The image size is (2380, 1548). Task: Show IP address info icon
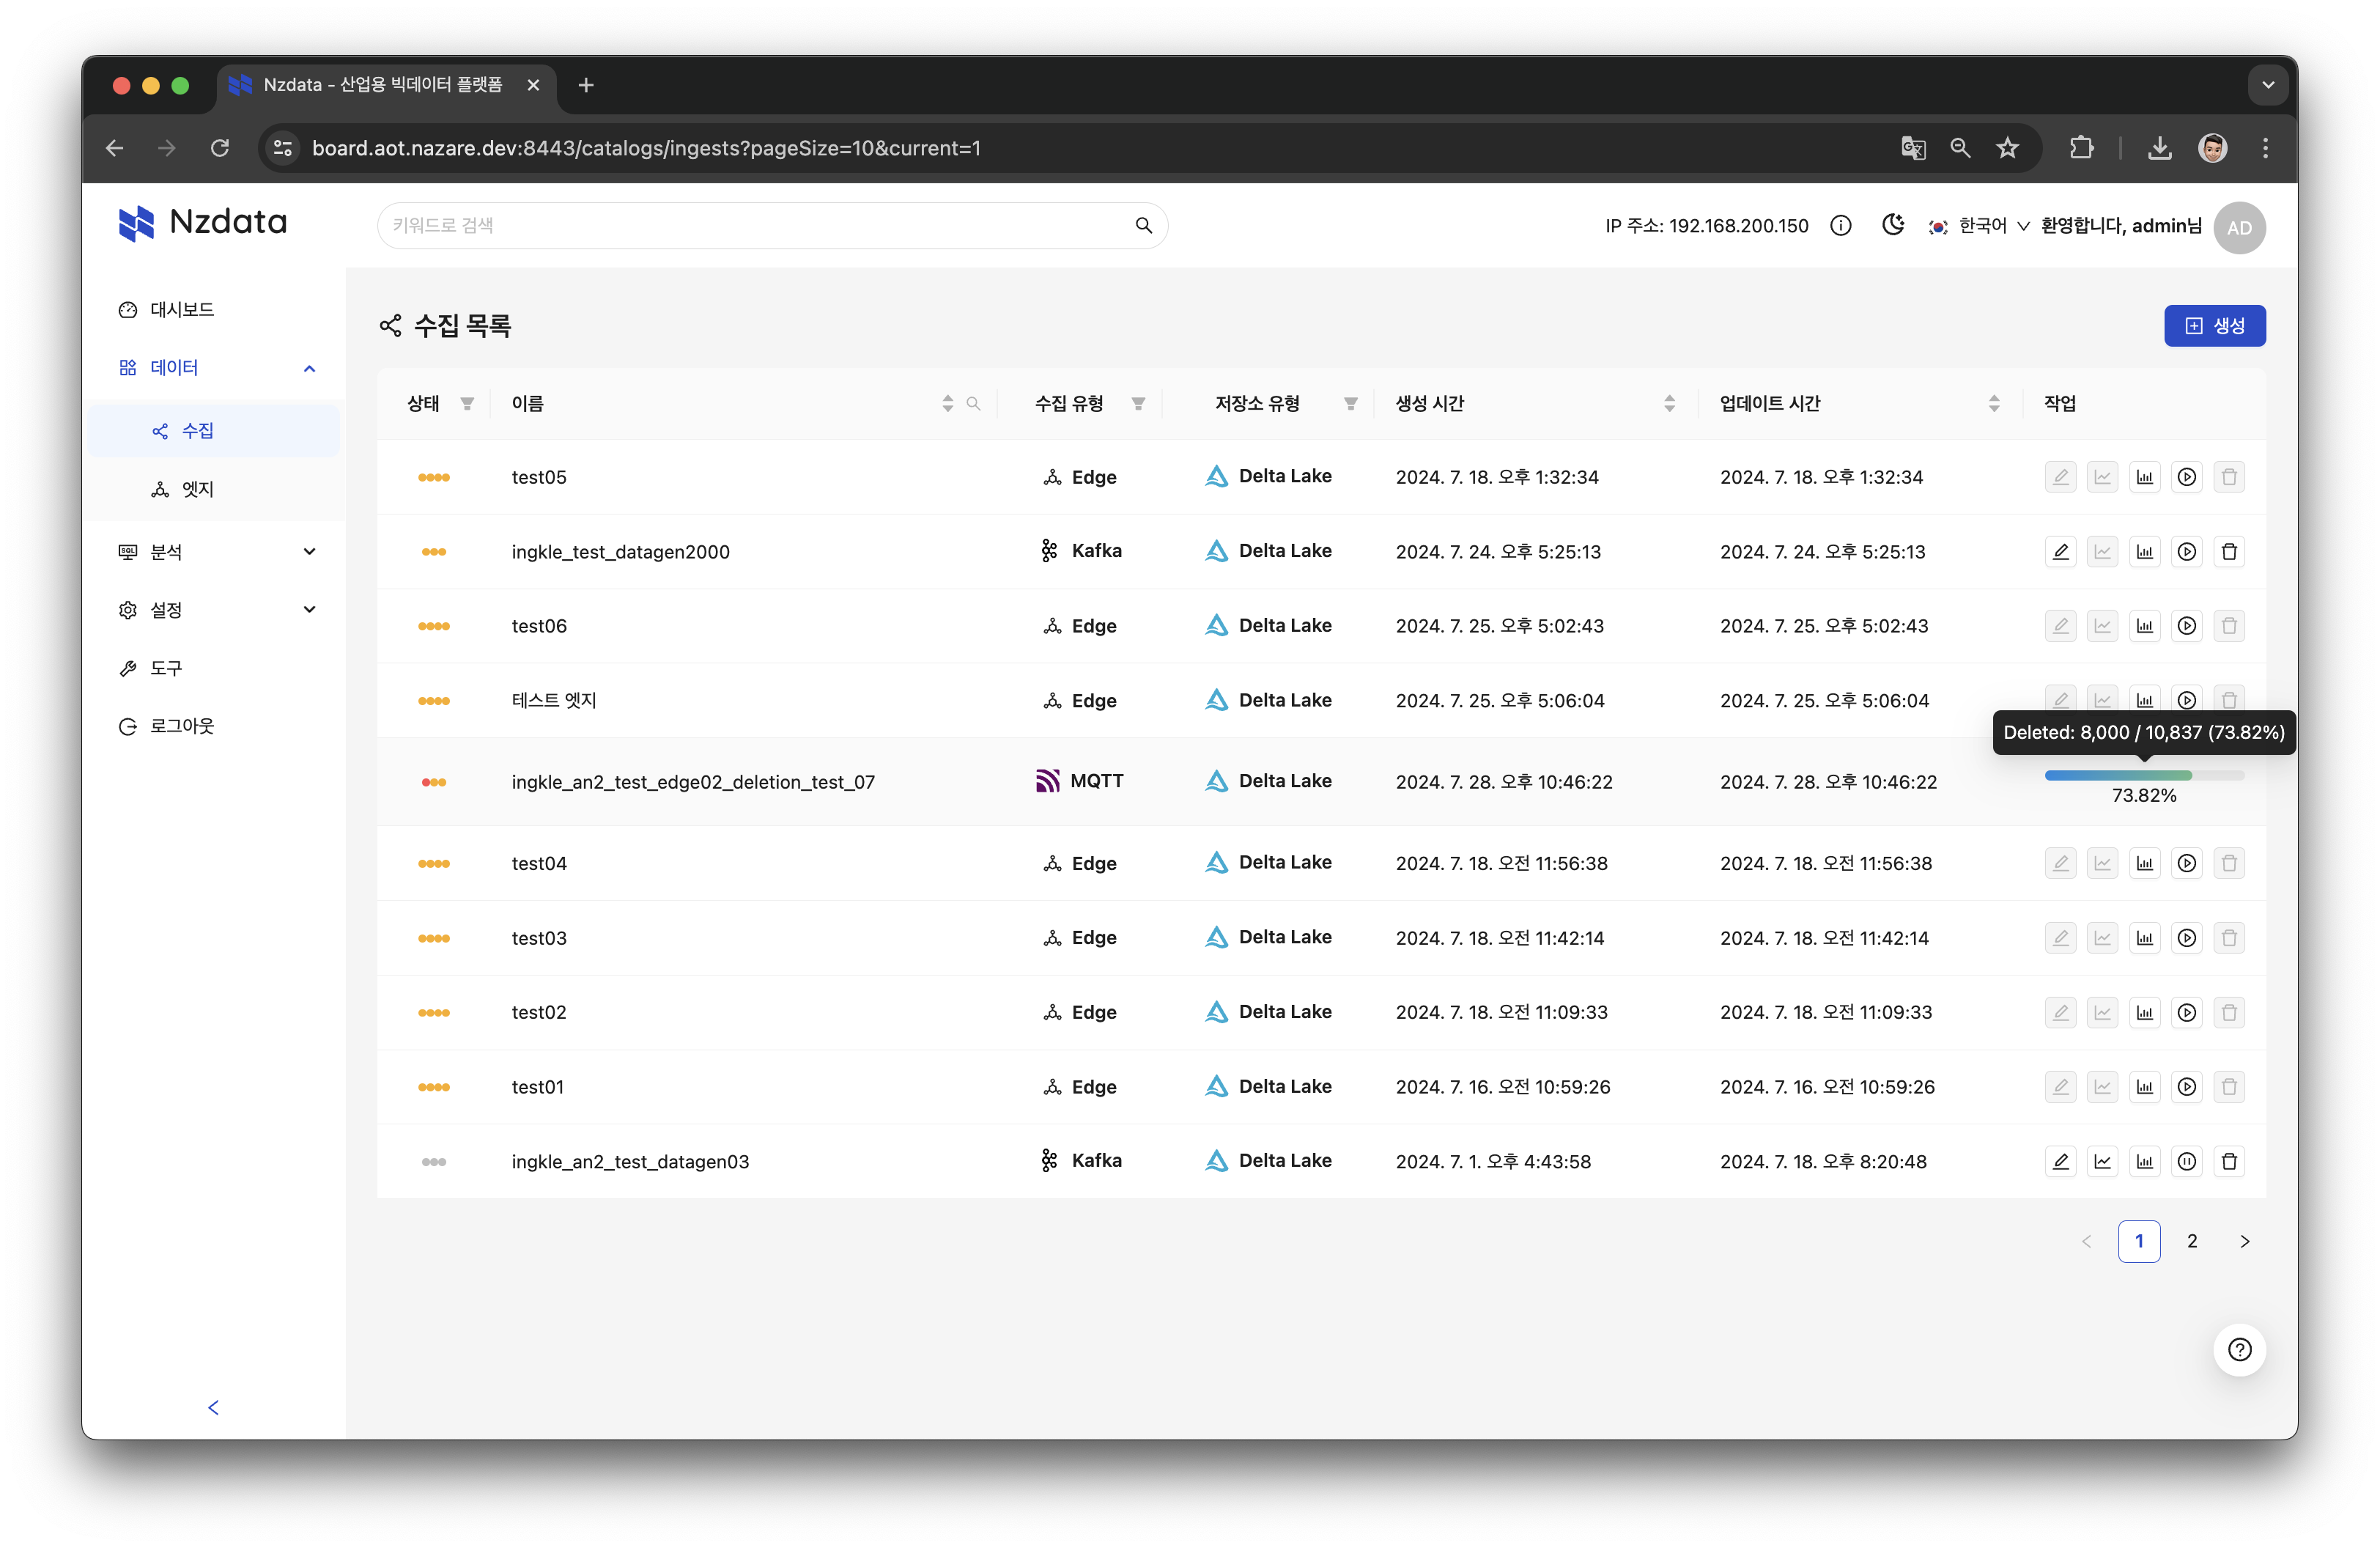pyautogui.click(x=1840, y=226)
